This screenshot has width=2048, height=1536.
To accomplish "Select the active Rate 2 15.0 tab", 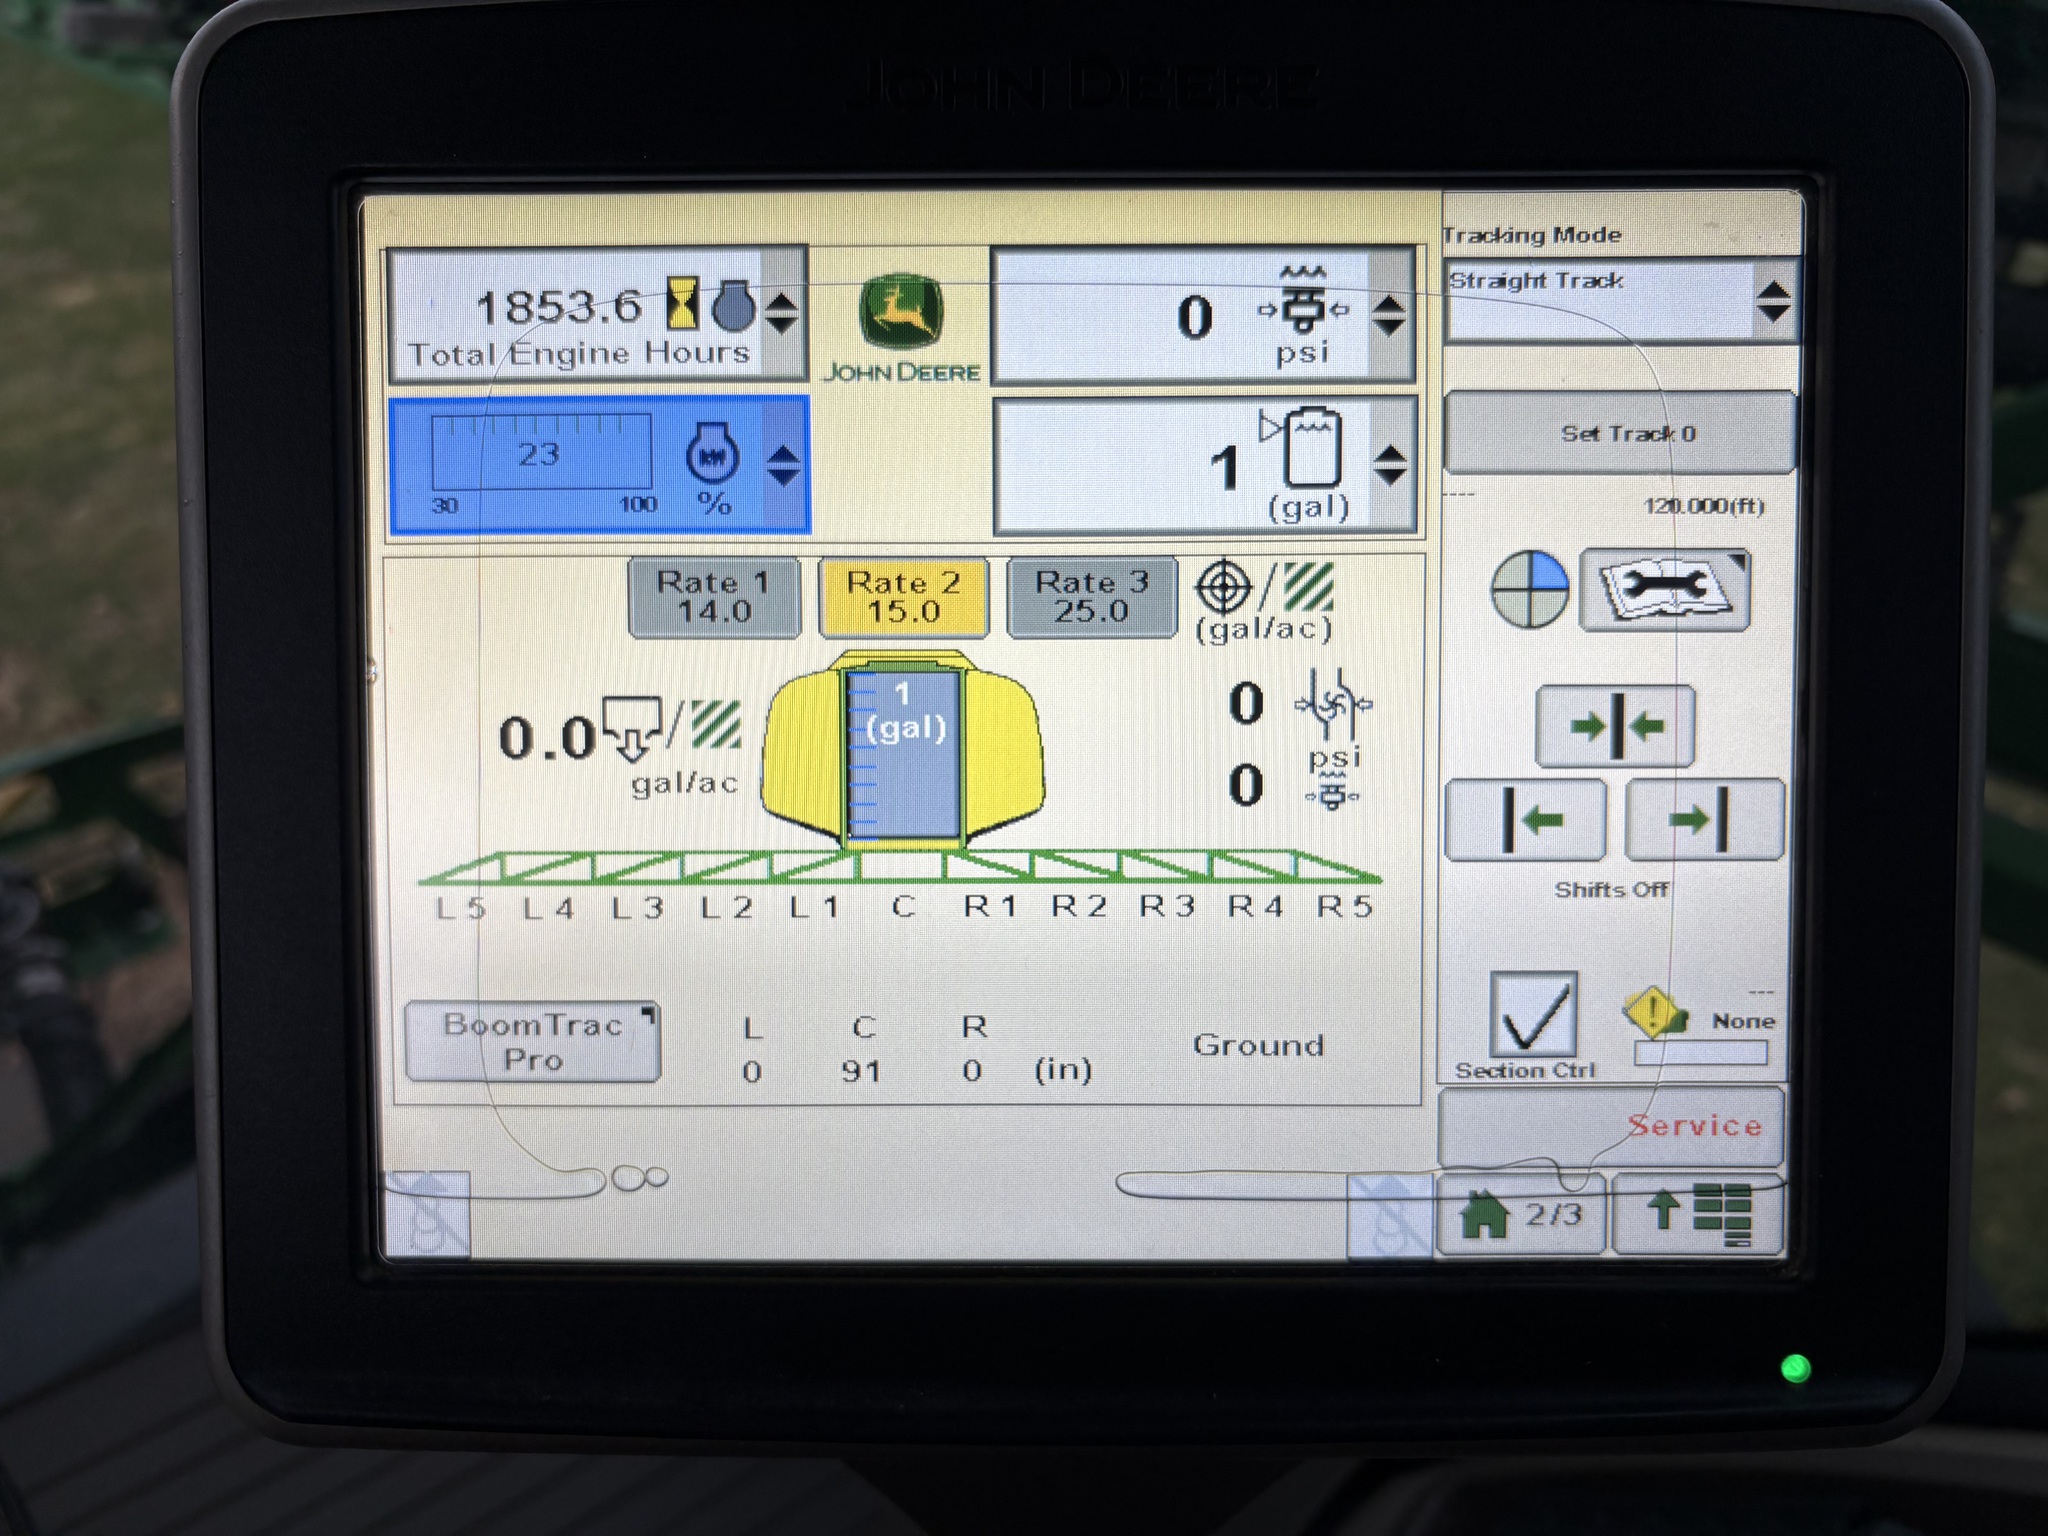I will 903,597.
